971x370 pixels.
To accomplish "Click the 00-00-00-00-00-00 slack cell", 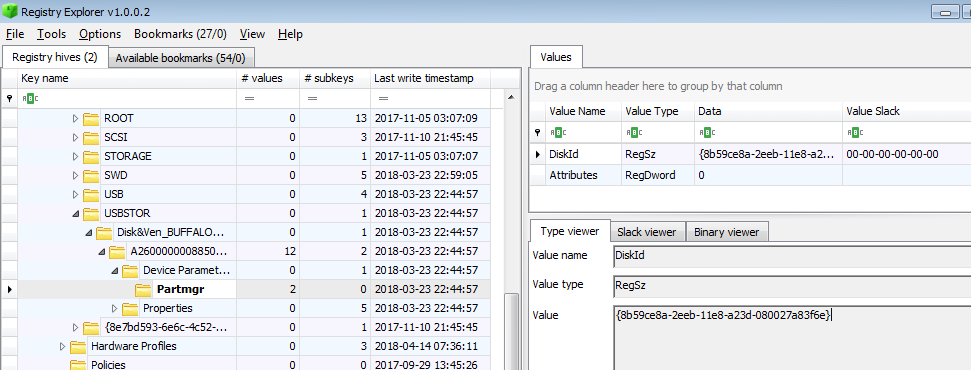I will tap(907, 154).
